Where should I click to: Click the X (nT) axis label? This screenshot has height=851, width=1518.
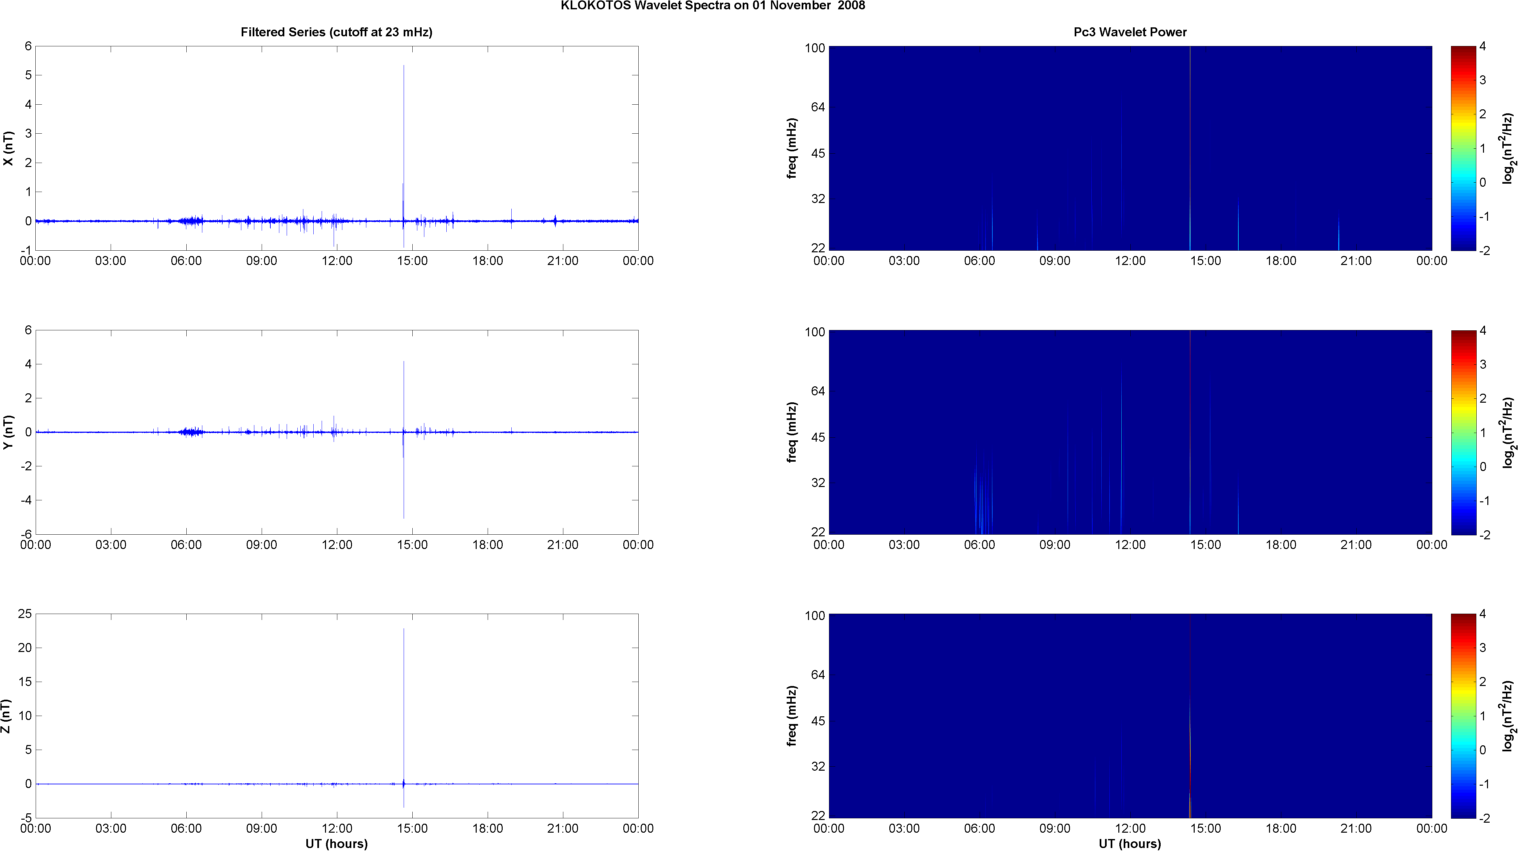[8, 149]
